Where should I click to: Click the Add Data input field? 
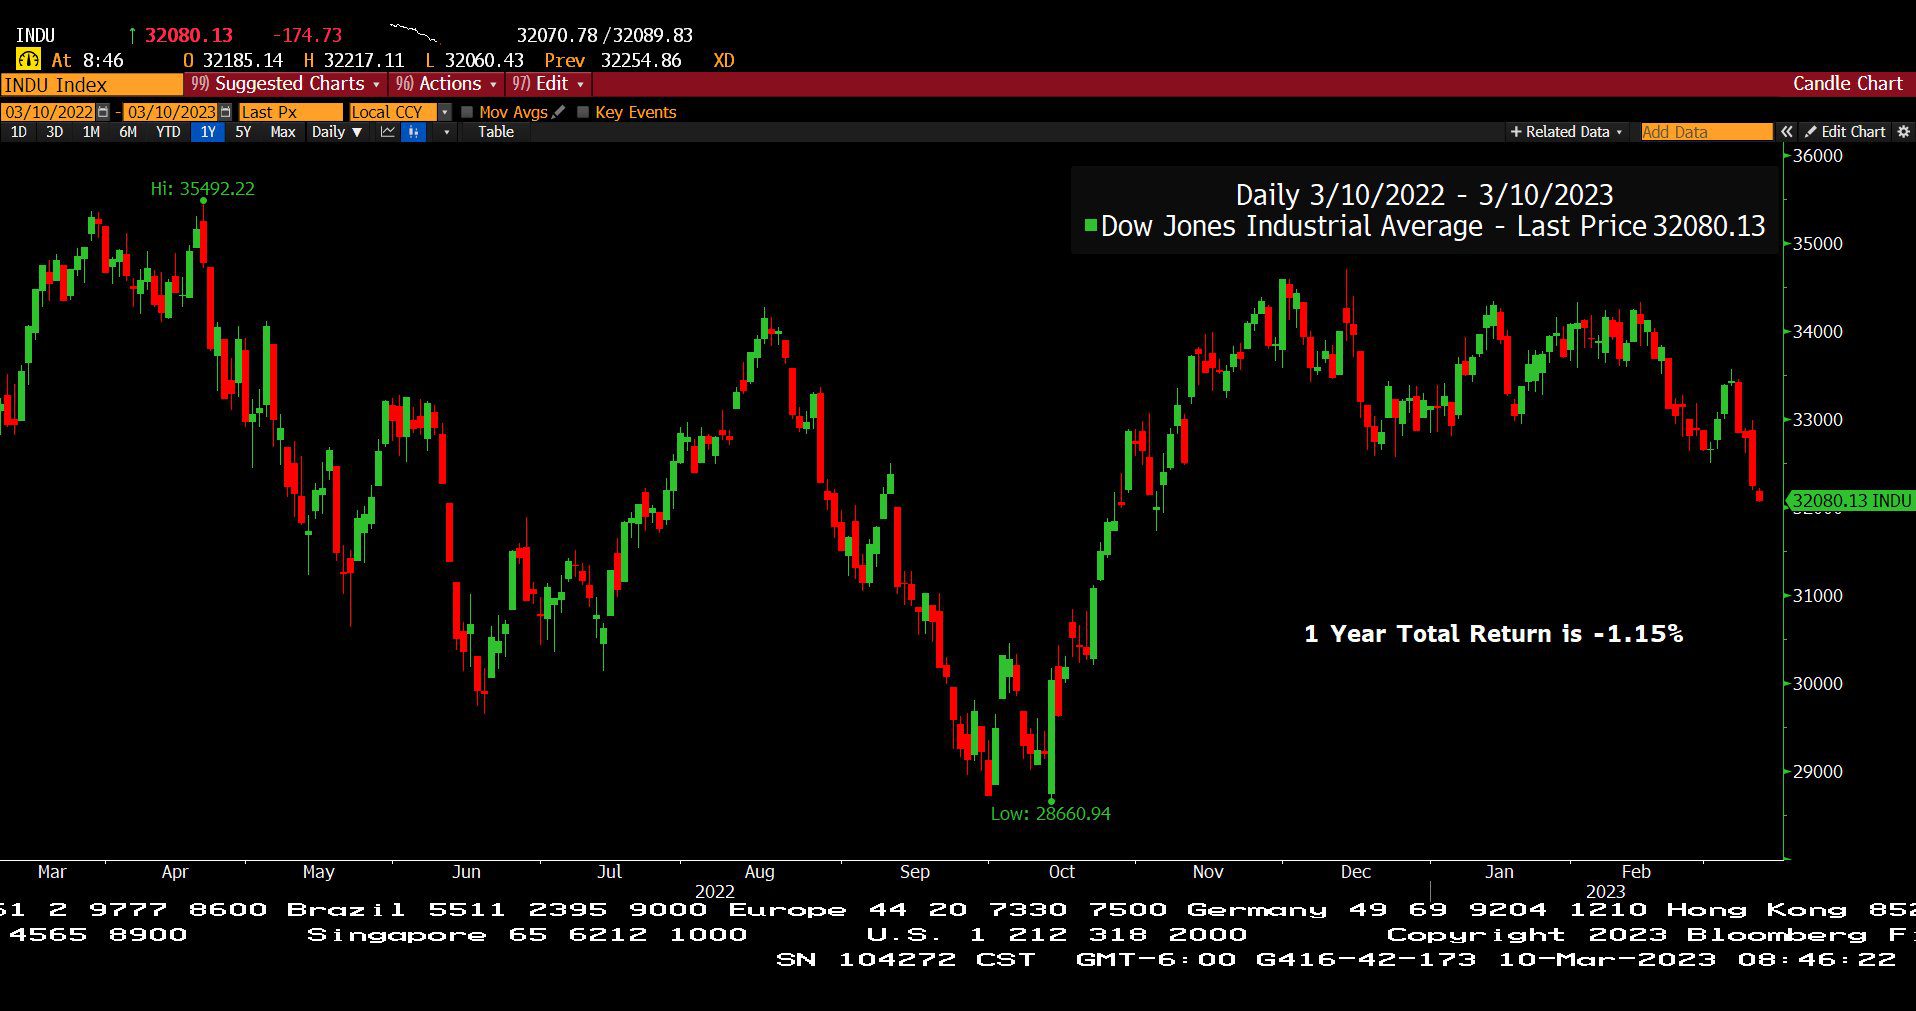point(1707,132)
